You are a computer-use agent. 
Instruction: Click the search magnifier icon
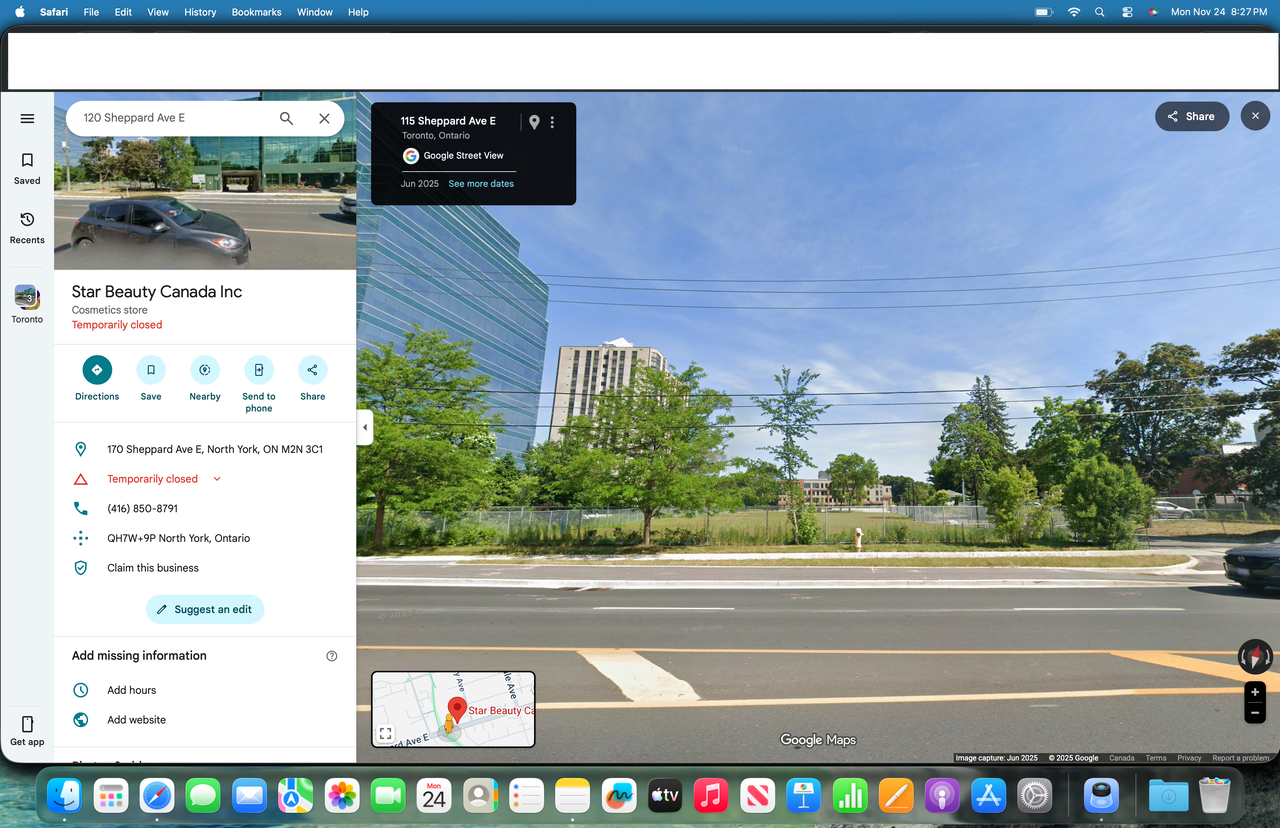(286, 118)
